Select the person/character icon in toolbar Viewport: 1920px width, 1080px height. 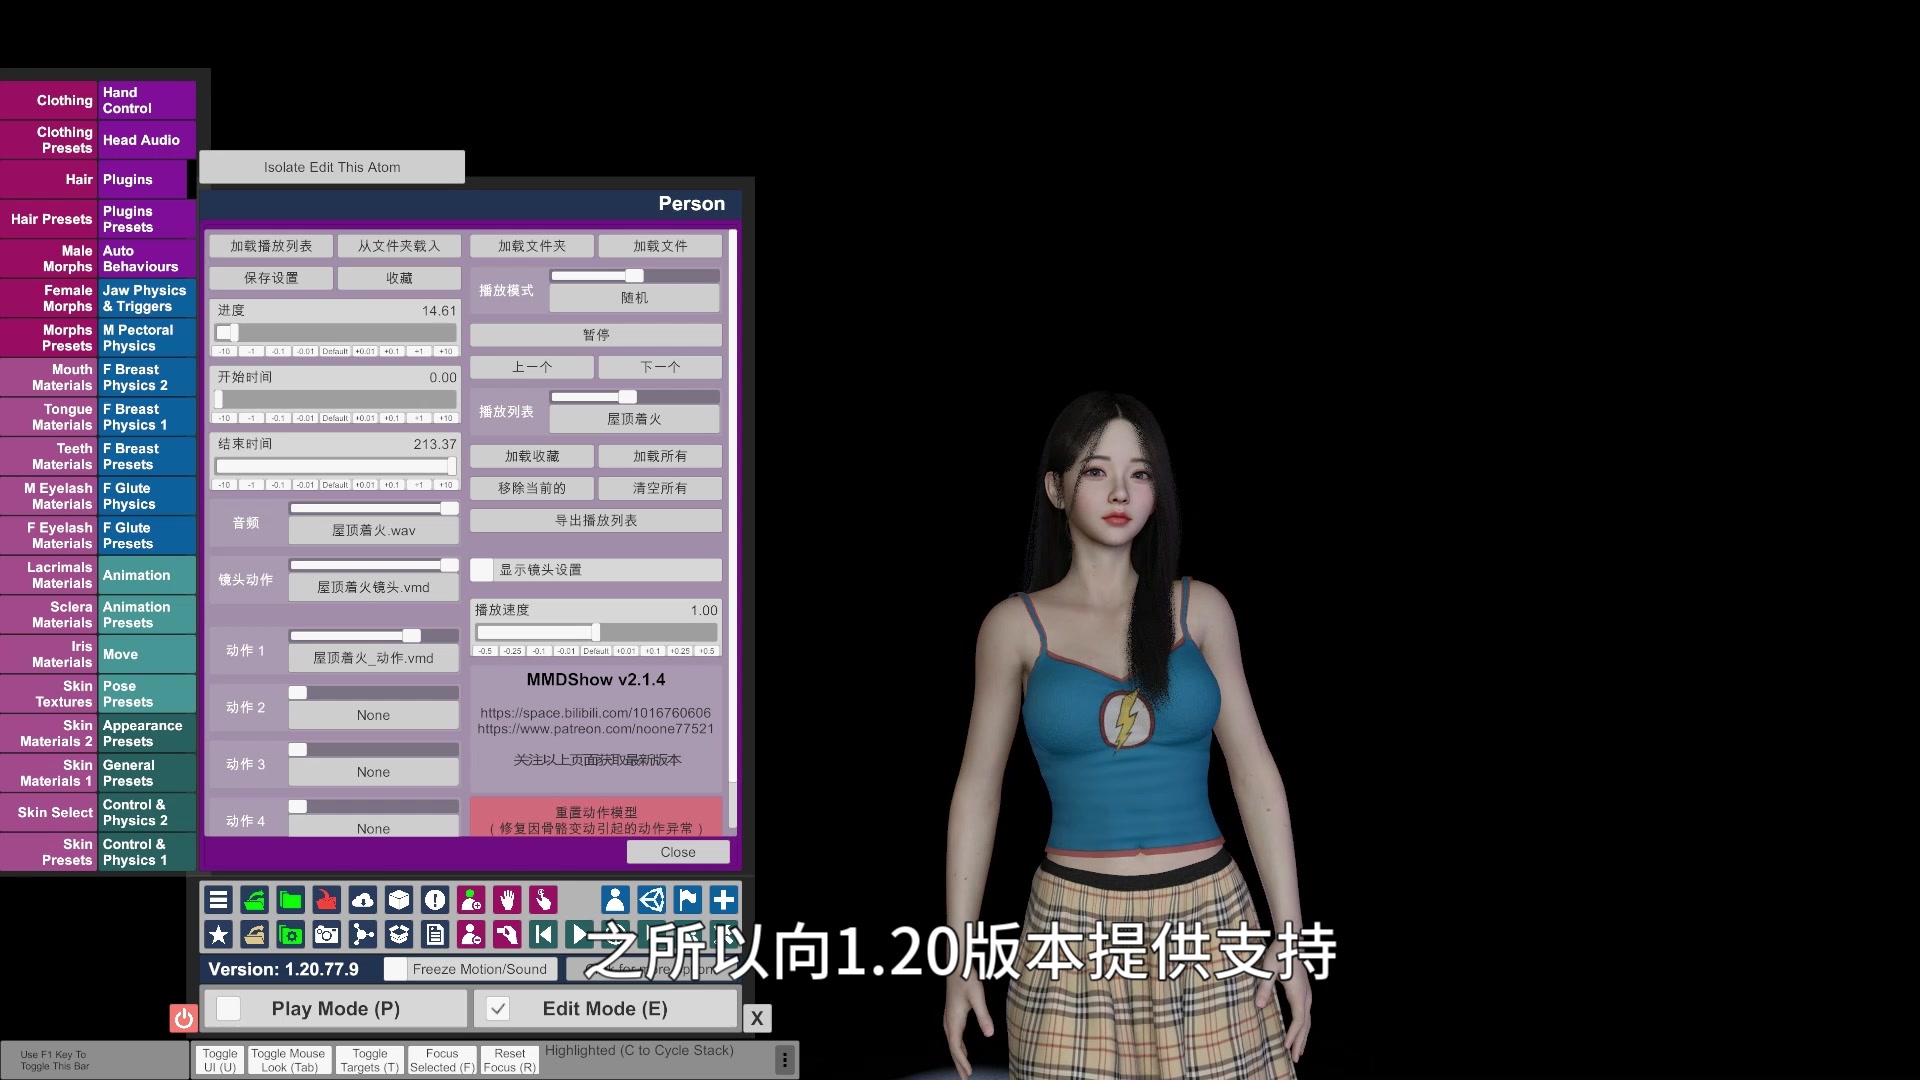click(615, 899)
